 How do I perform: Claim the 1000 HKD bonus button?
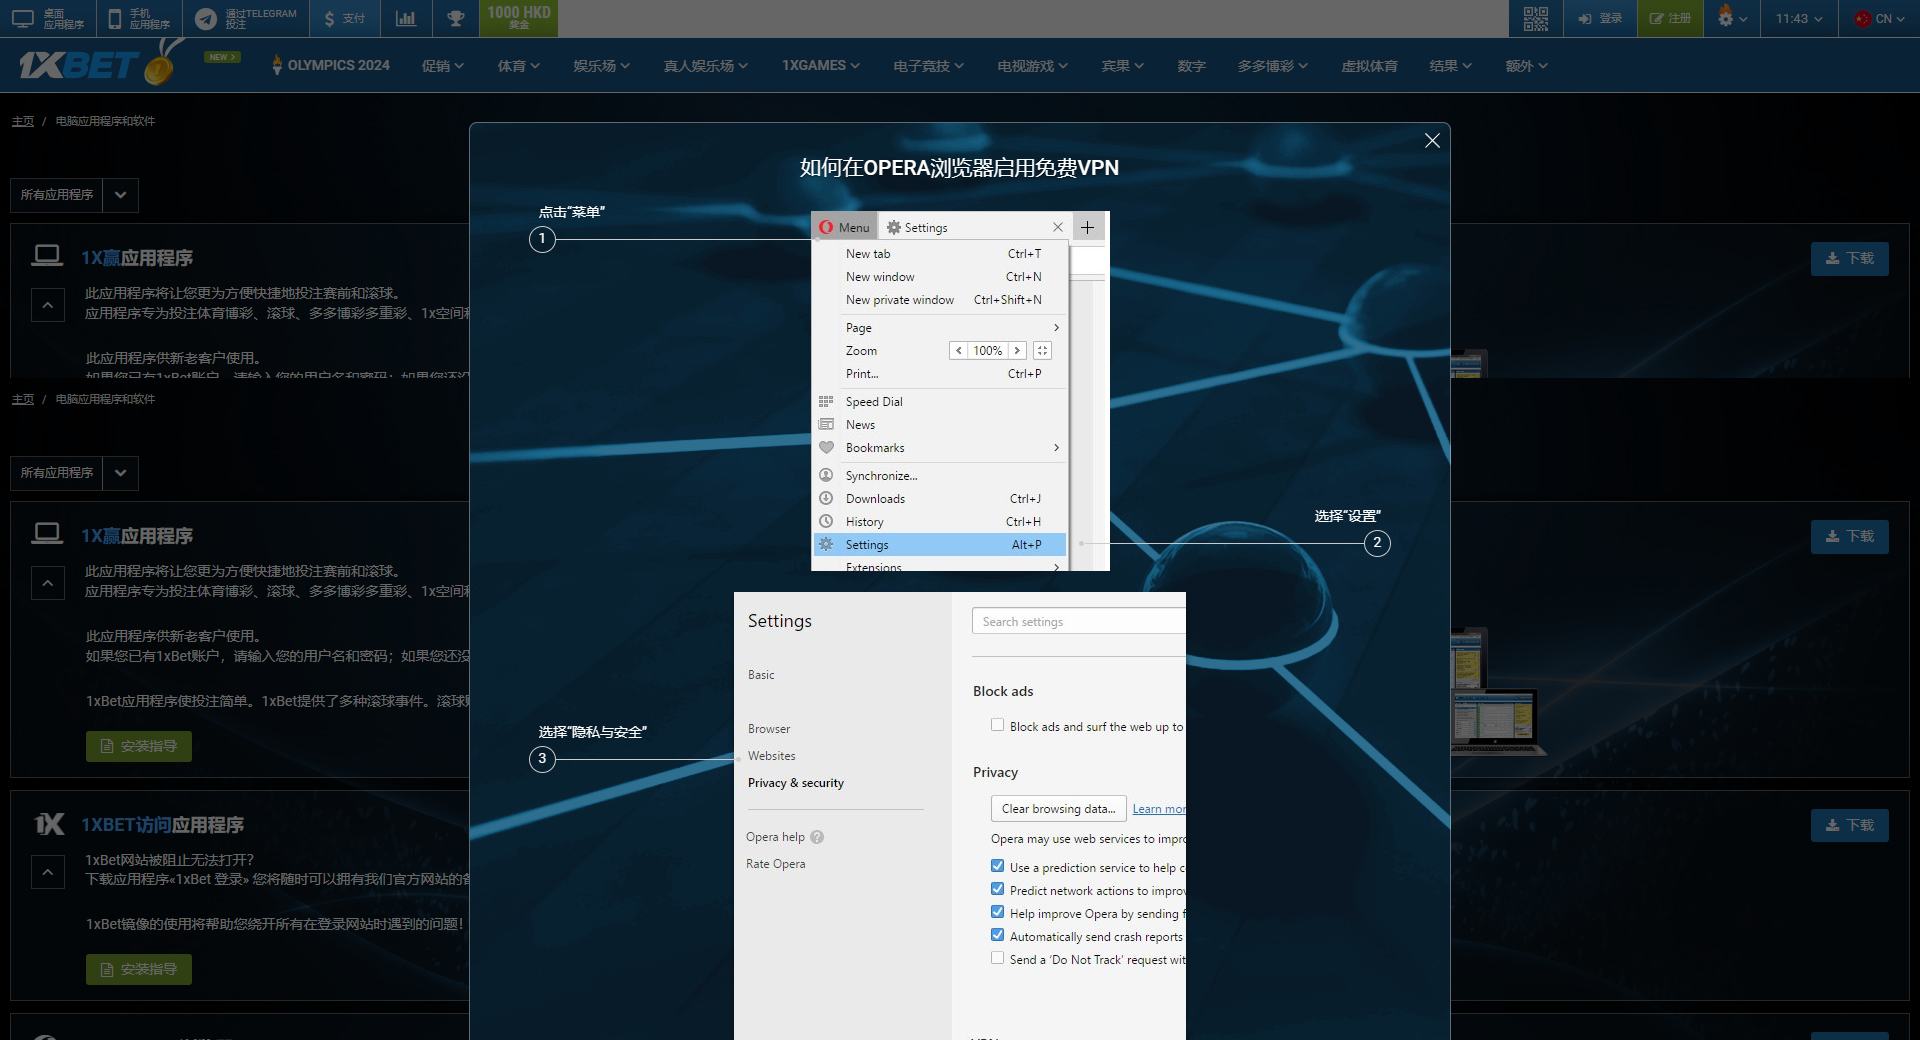point(518,17)
